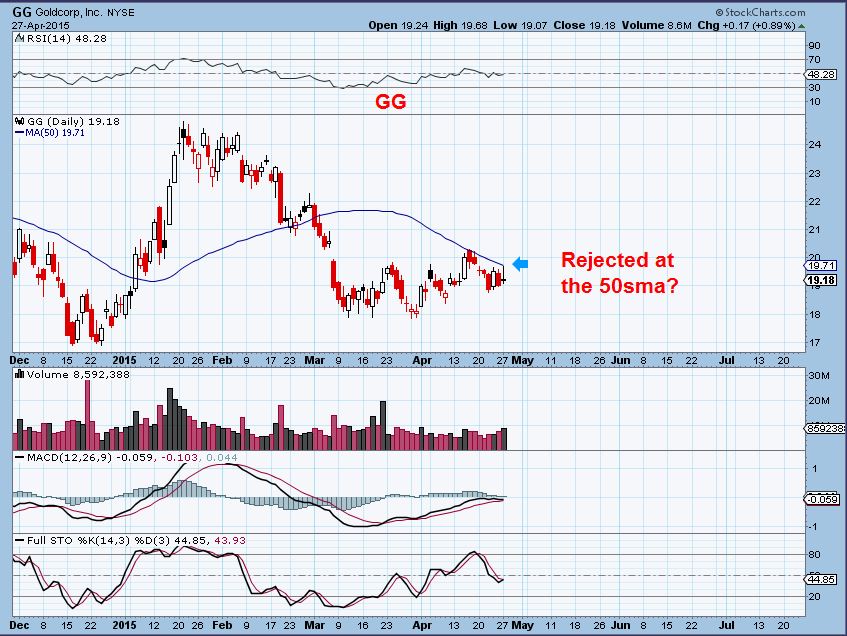Click the MA(50) 19.71 legend label
847x636 pixels.
tap(51, 132)
